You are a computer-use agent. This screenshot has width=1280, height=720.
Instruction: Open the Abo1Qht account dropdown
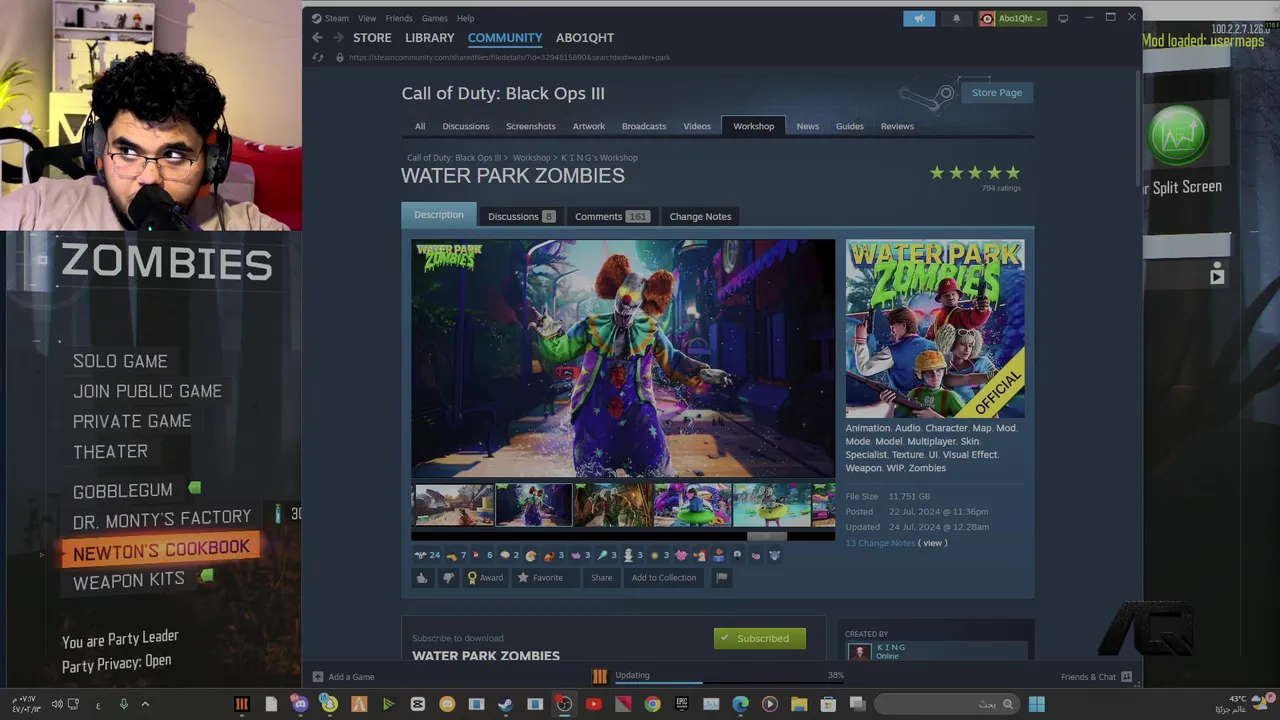[1012, 18]
